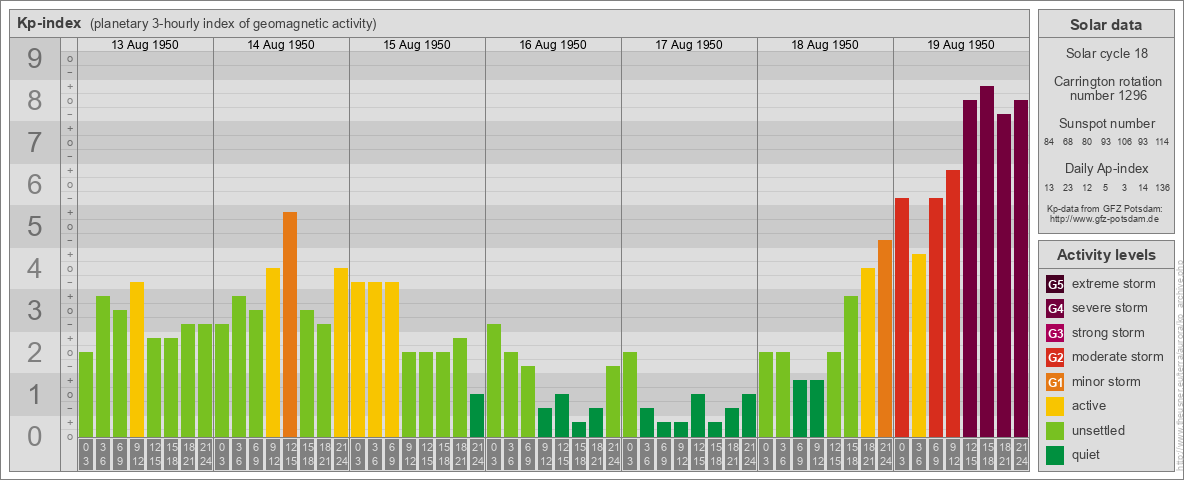Click the tallest dark bar on 19 Aug 15–18
This screenshot has height=480, width=1184.
pyautogui.click(x=987, y=262)
